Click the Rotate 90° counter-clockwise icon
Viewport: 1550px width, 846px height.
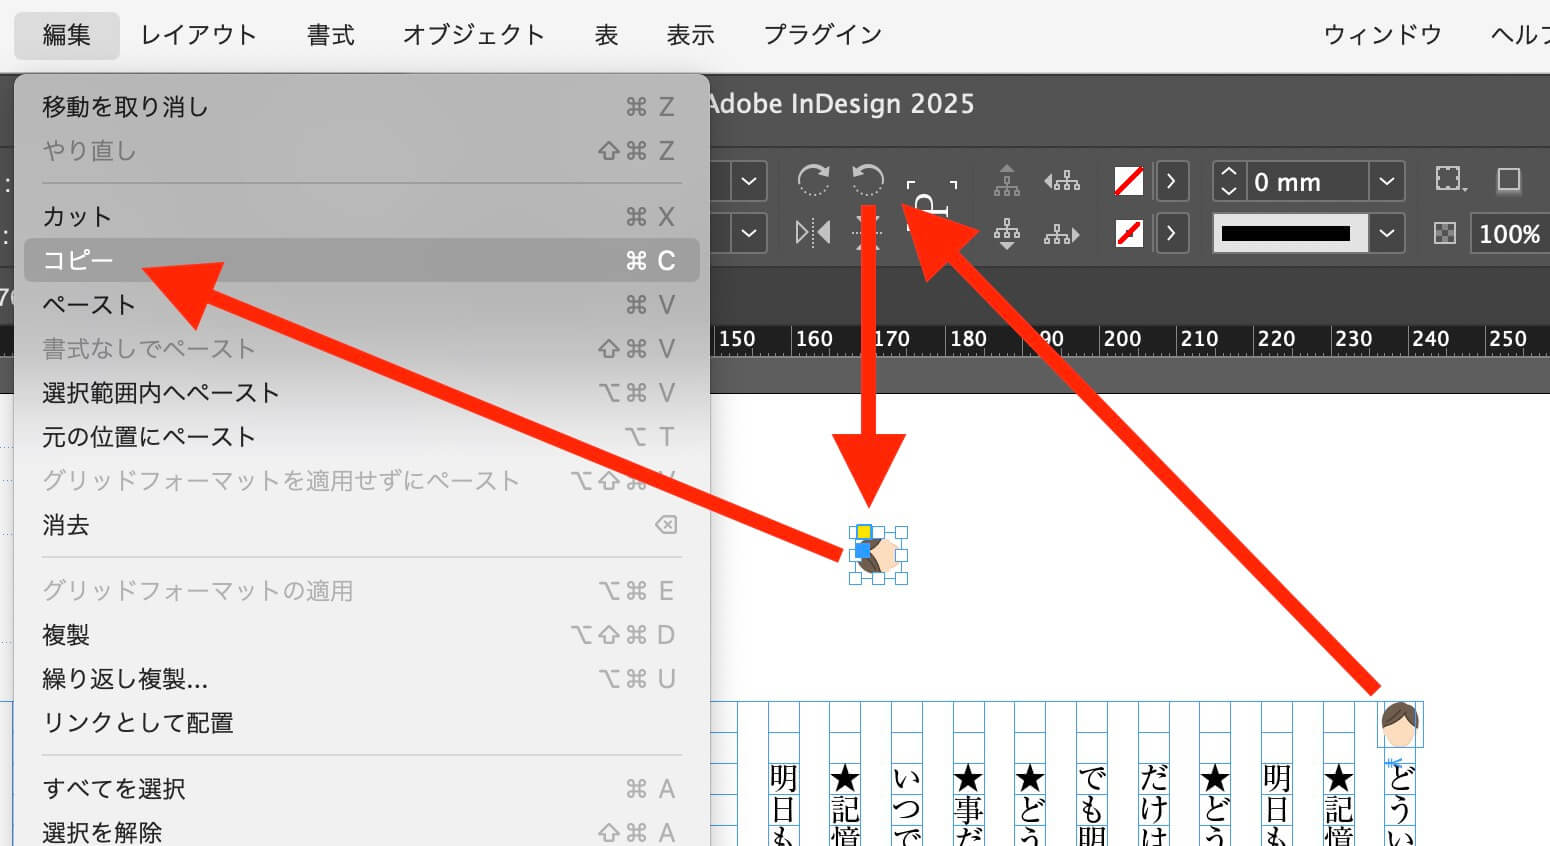[x=867, y=181]
